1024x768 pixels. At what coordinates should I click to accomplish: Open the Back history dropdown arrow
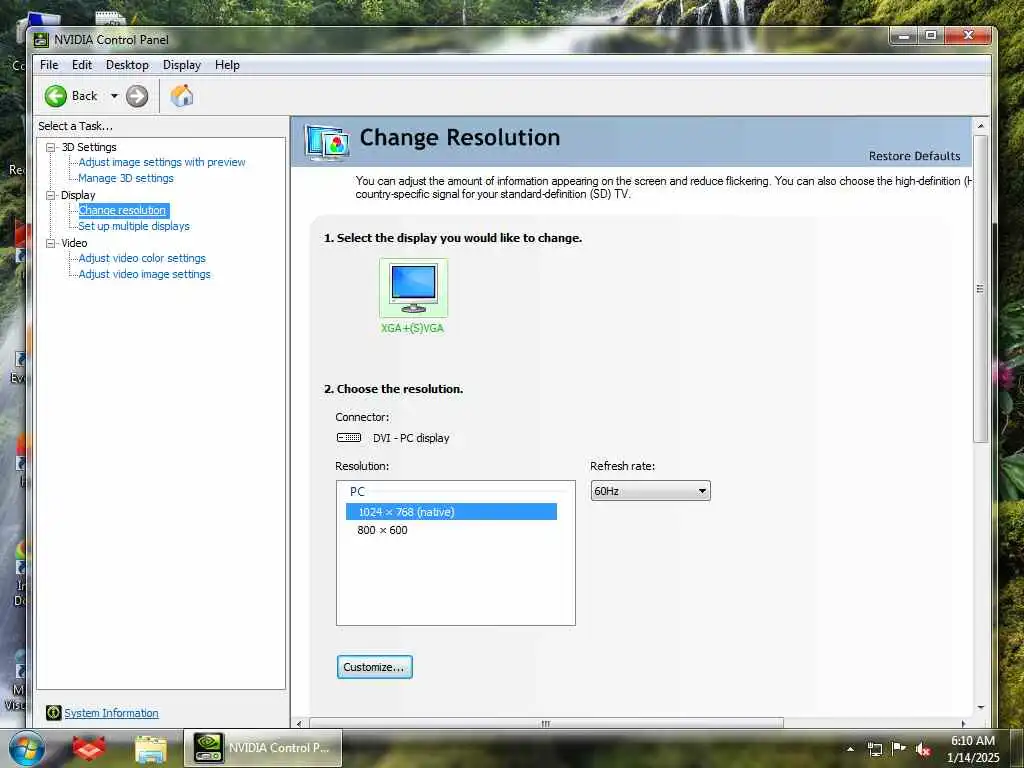point(114,96)
